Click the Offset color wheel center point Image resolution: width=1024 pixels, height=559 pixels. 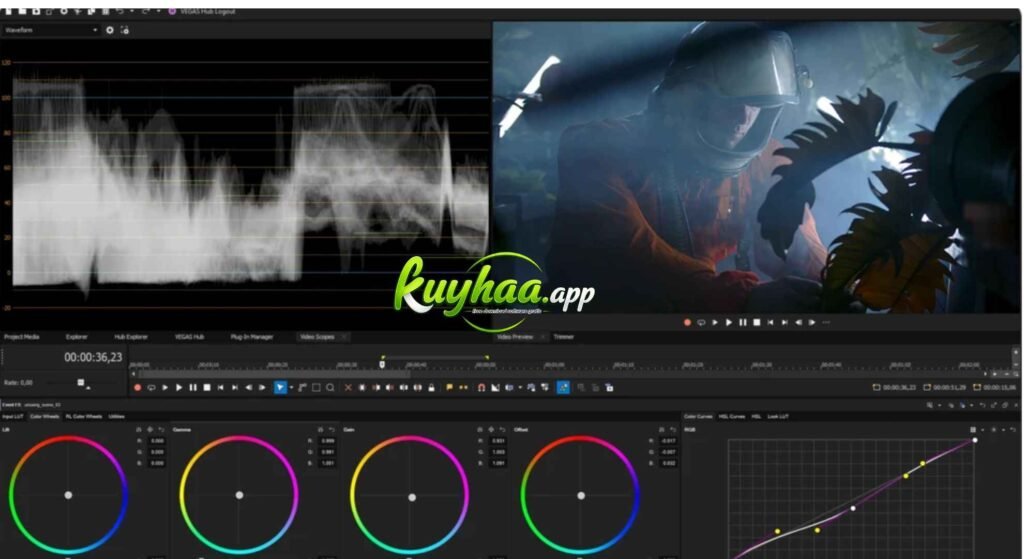[x=581, y=496]
